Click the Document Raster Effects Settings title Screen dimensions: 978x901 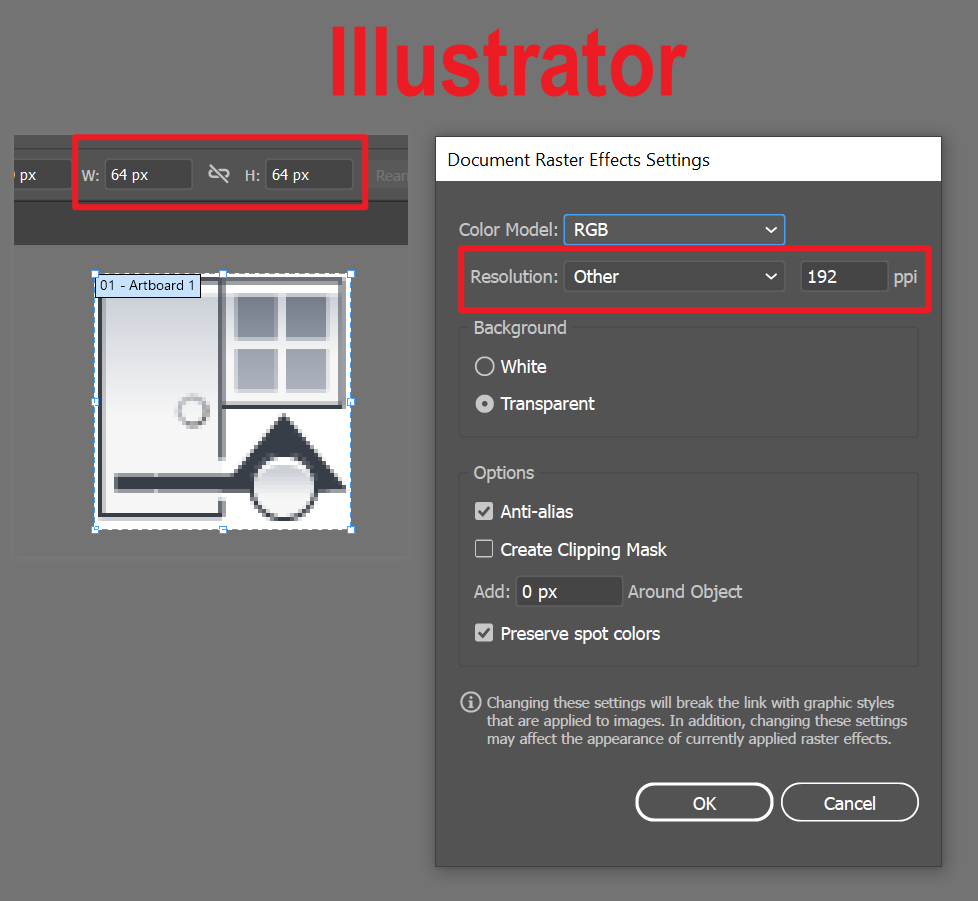(578, 160)
